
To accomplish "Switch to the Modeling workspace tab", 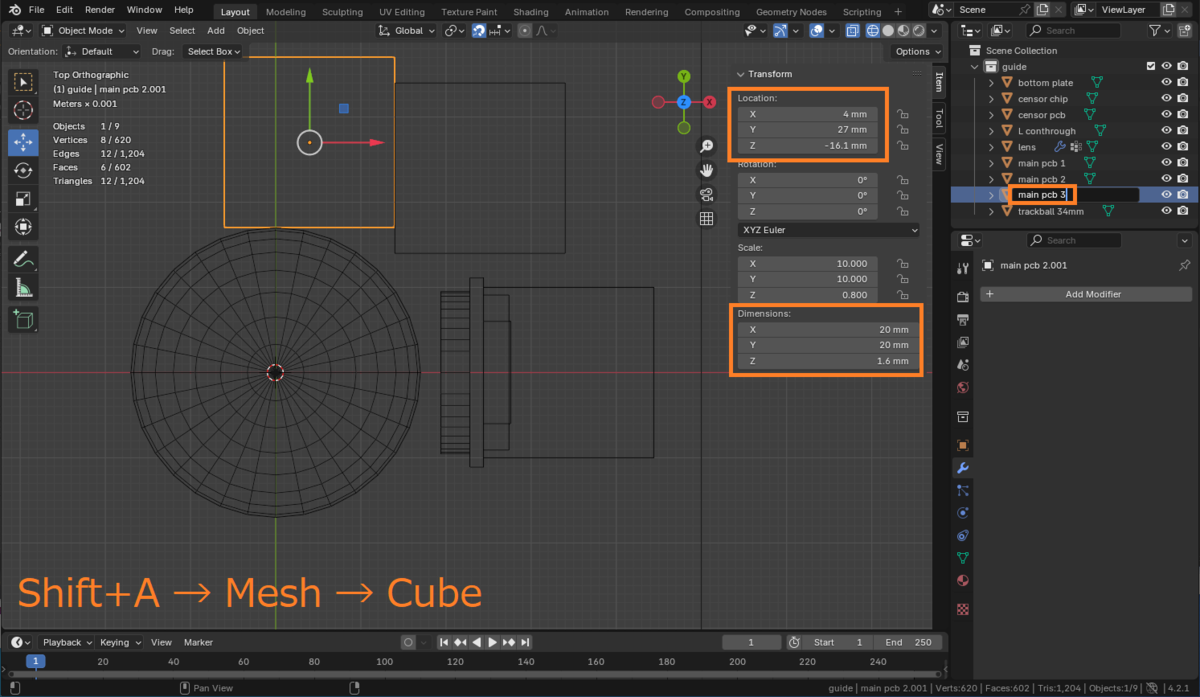I will [x=286, y=12].
